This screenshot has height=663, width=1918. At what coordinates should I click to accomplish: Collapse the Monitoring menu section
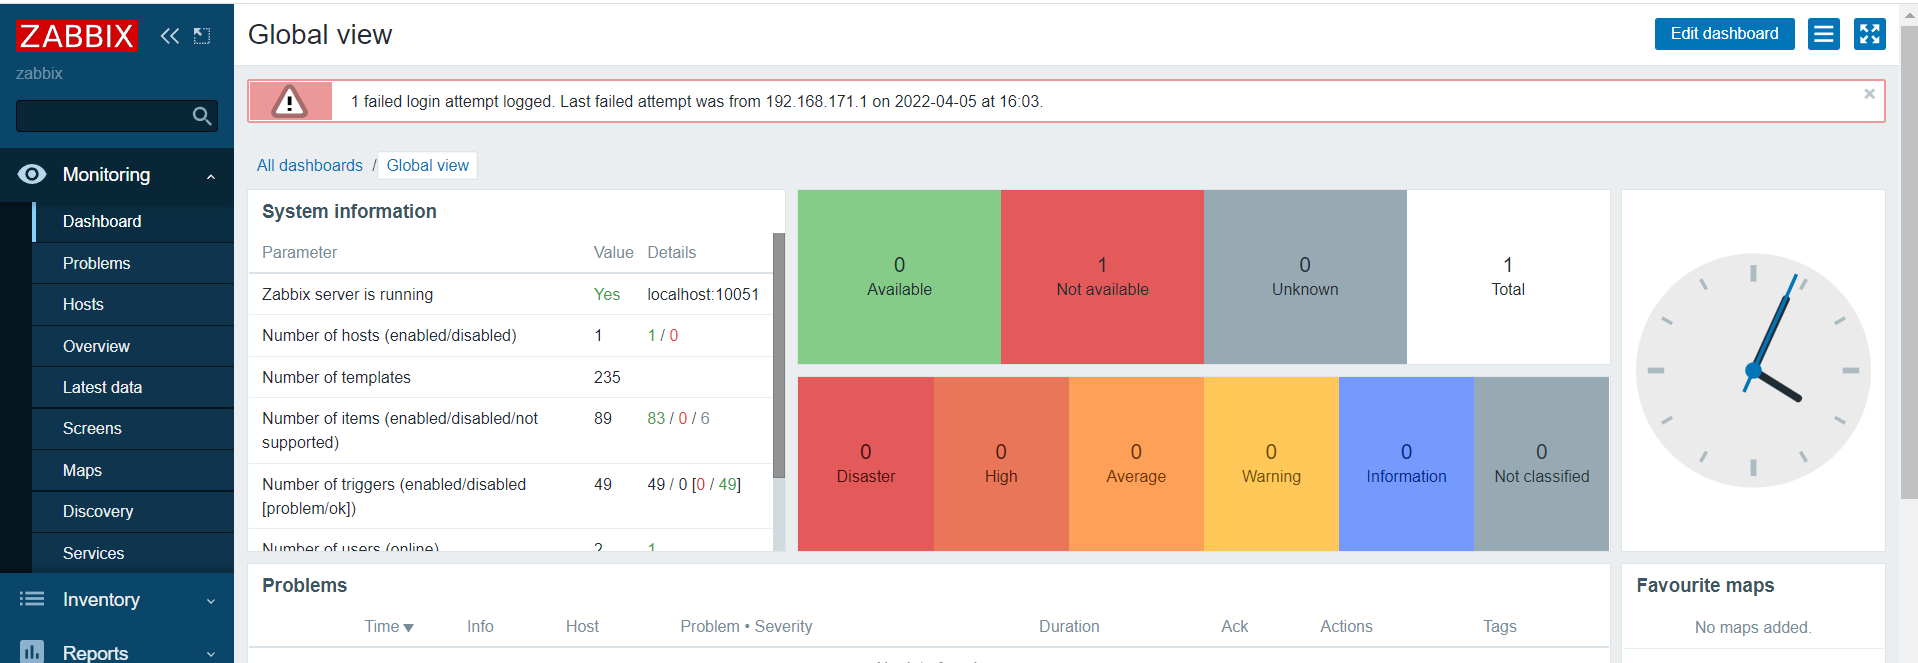pyautogui.click(x=211, y=177)
